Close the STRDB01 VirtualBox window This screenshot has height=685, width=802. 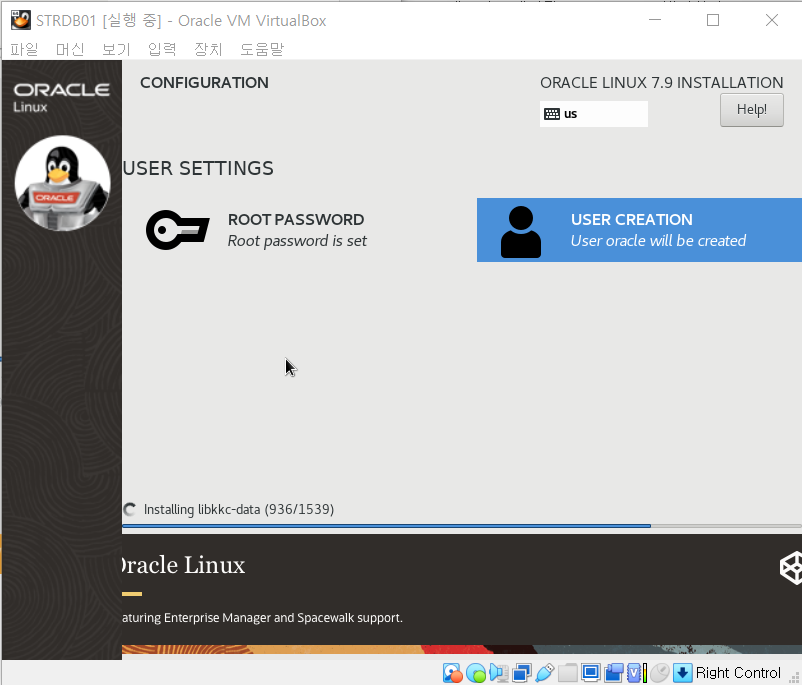772,20
